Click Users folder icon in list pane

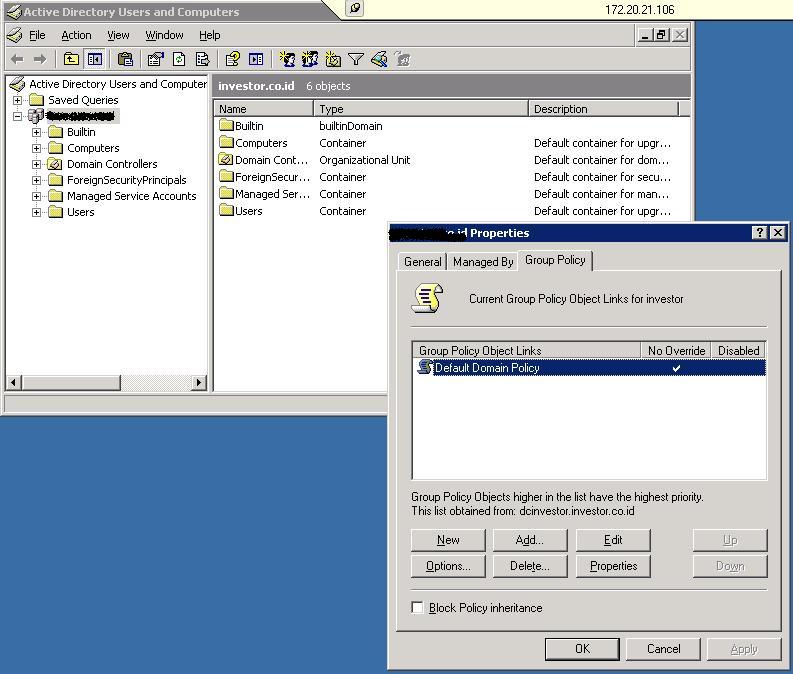(226, 210)
